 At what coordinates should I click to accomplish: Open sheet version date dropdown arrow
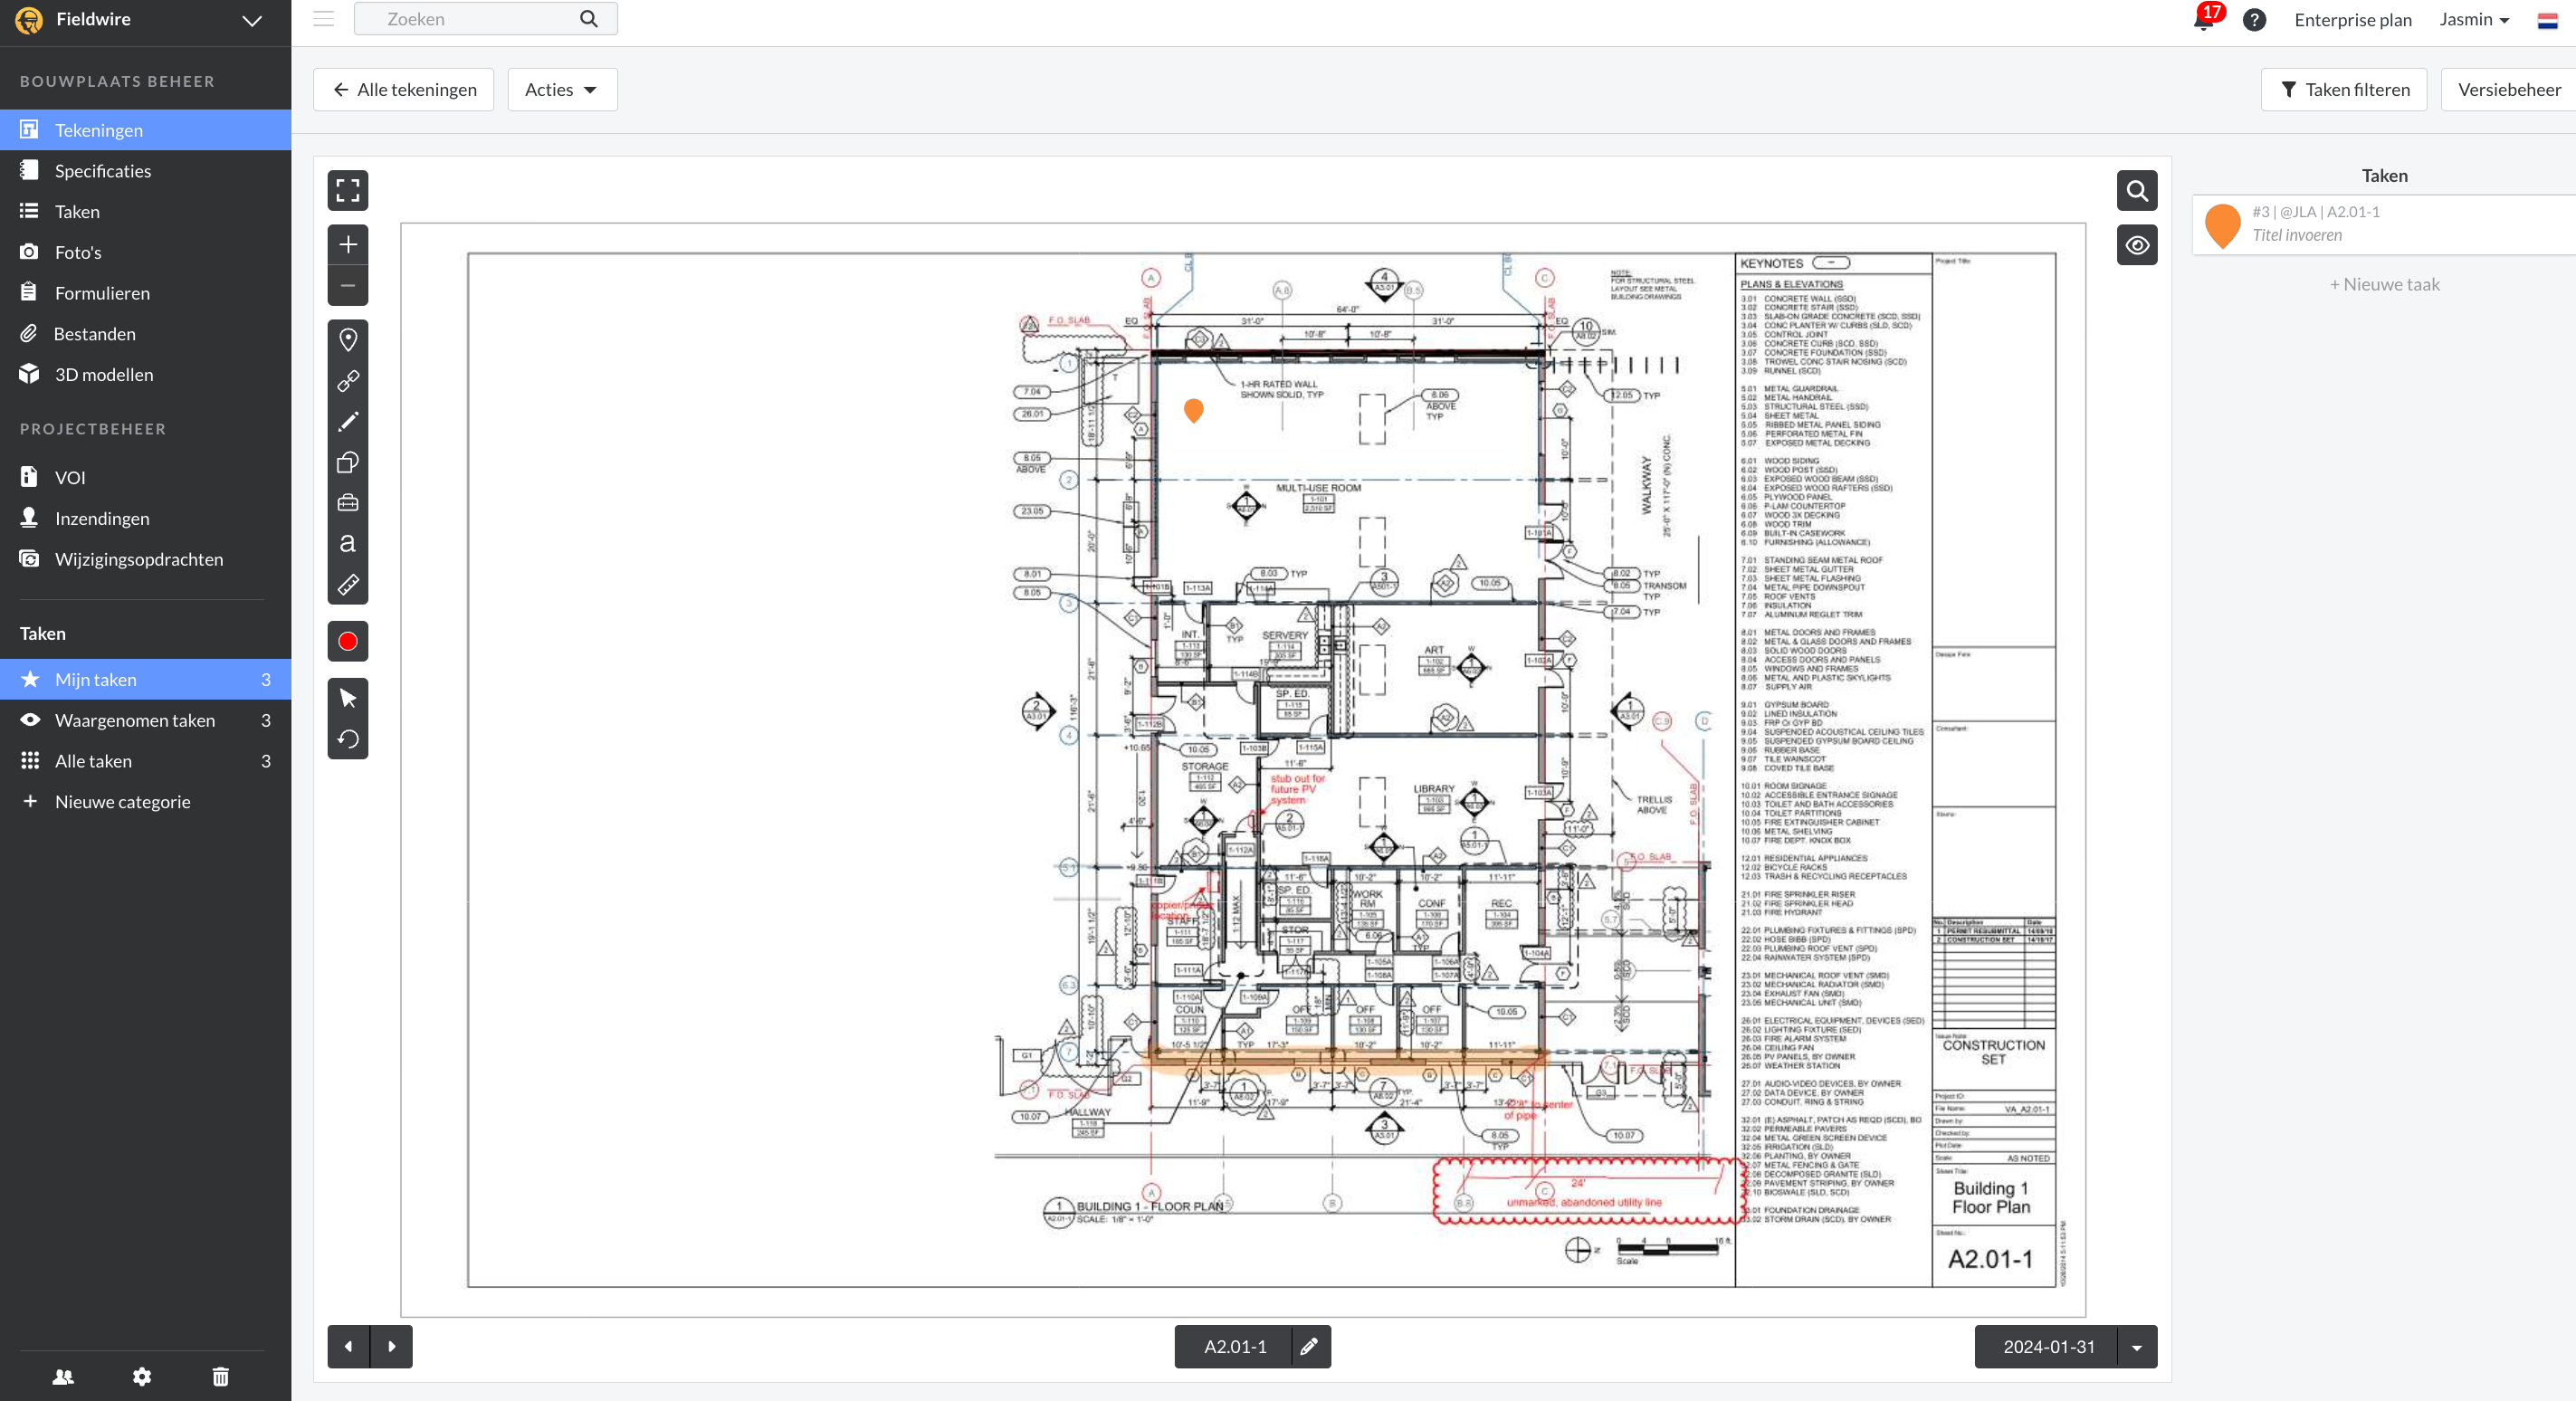click(x=2137, y=1347)
